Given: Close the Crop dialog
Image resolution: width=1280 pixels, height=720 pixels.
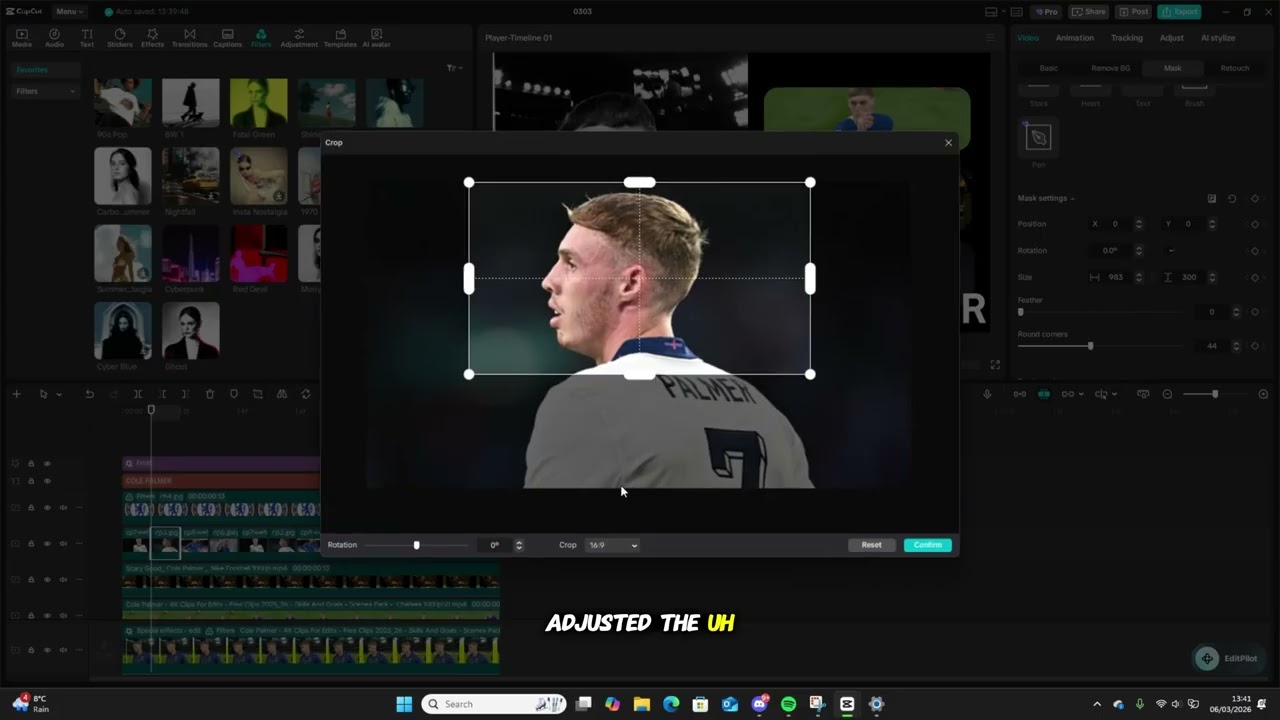Looking at the screenshot, I should point(948,143).
